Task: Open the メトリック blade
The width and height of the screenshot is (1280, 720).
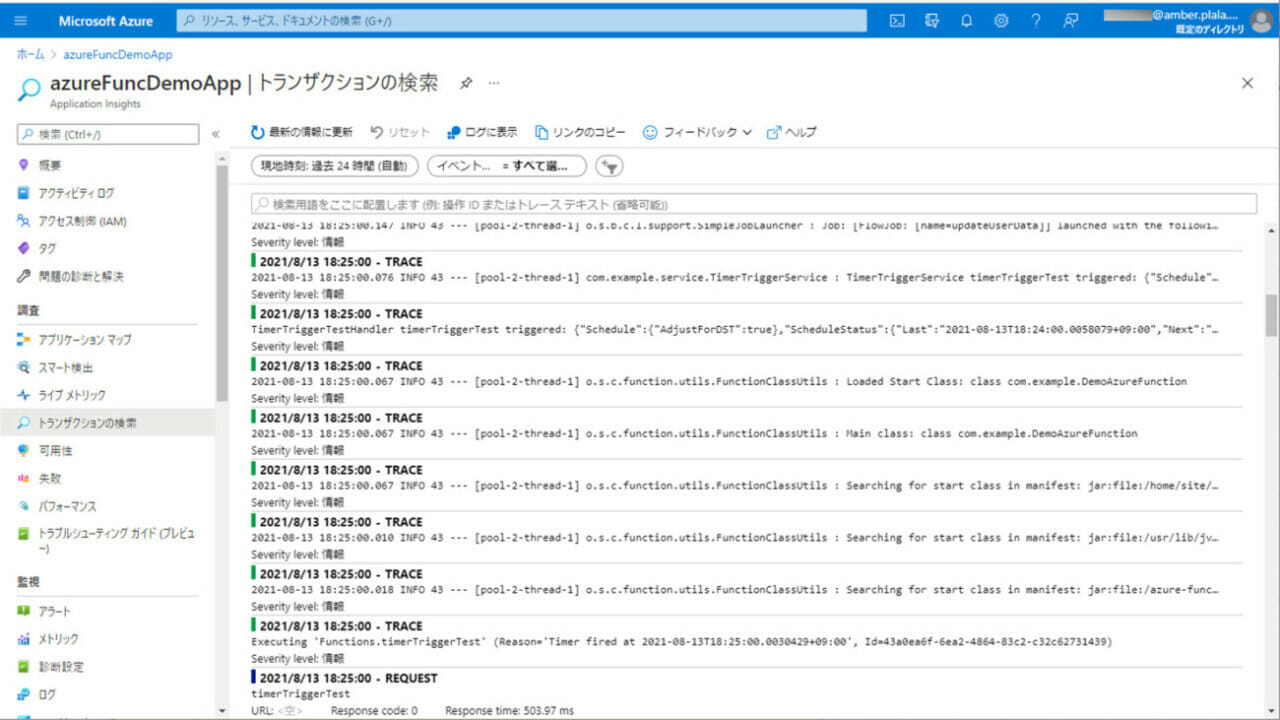Action: pyautogui.click(x=60, y=638)
